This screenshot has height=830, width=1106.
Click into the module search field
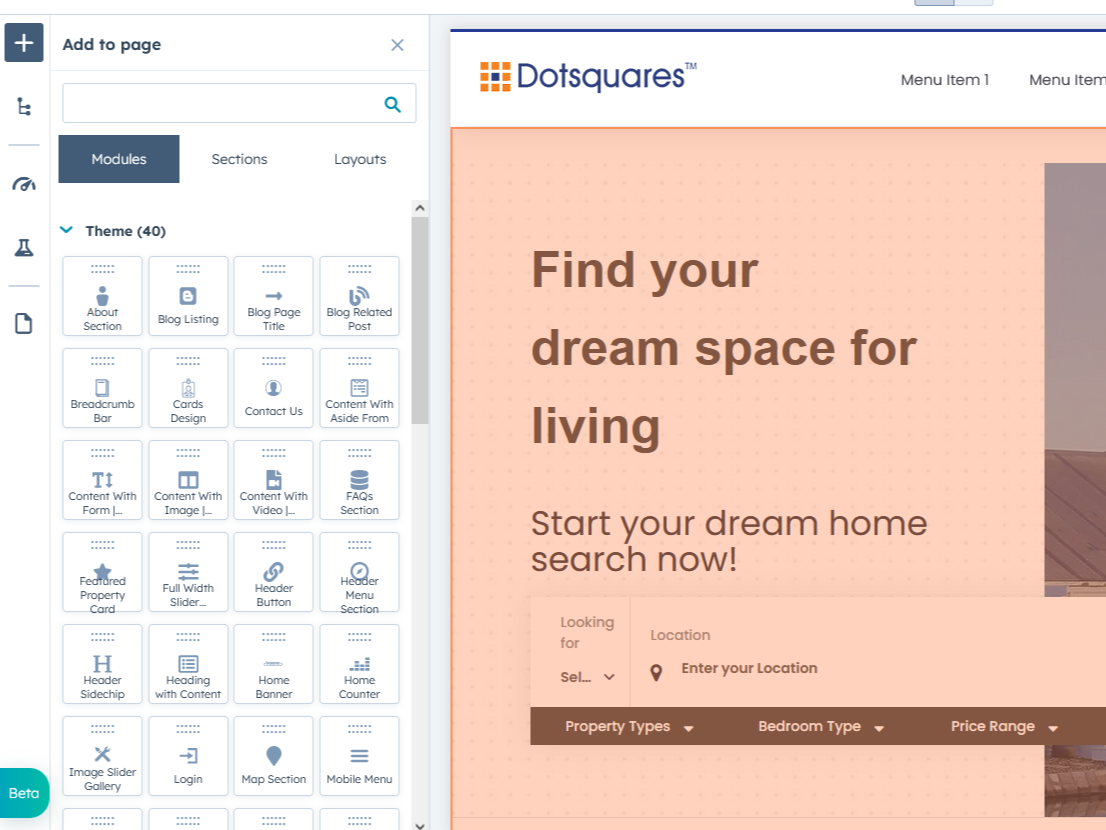click(x=239, y=103)
